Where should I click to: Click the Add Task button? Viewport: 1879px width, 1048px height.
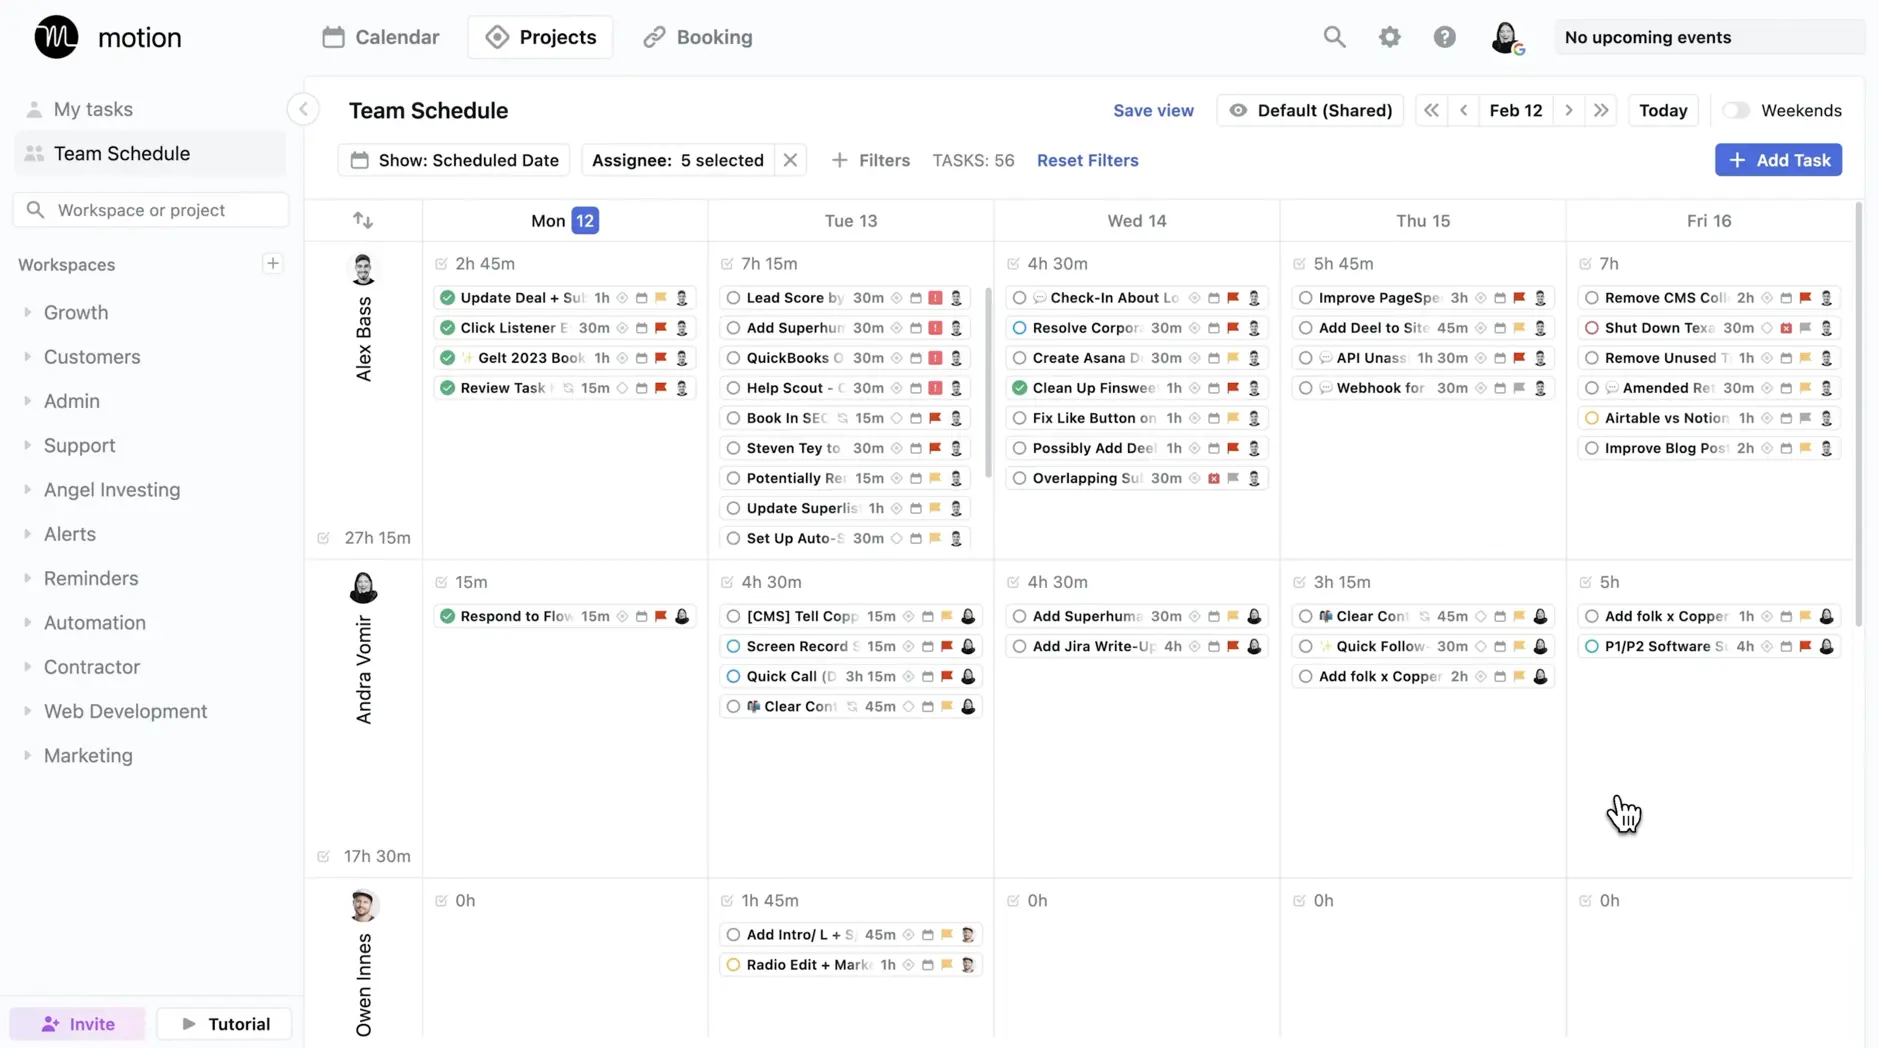point(1778,160)
